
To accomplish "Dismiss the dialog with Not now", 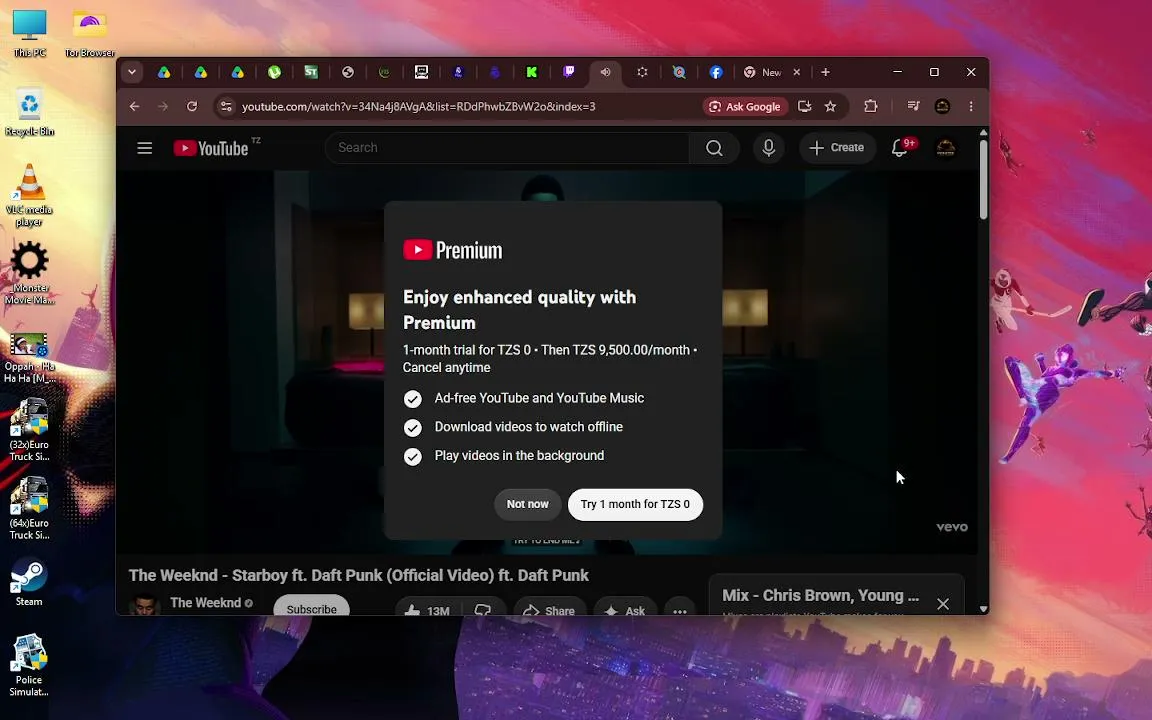I will (528, 505).
